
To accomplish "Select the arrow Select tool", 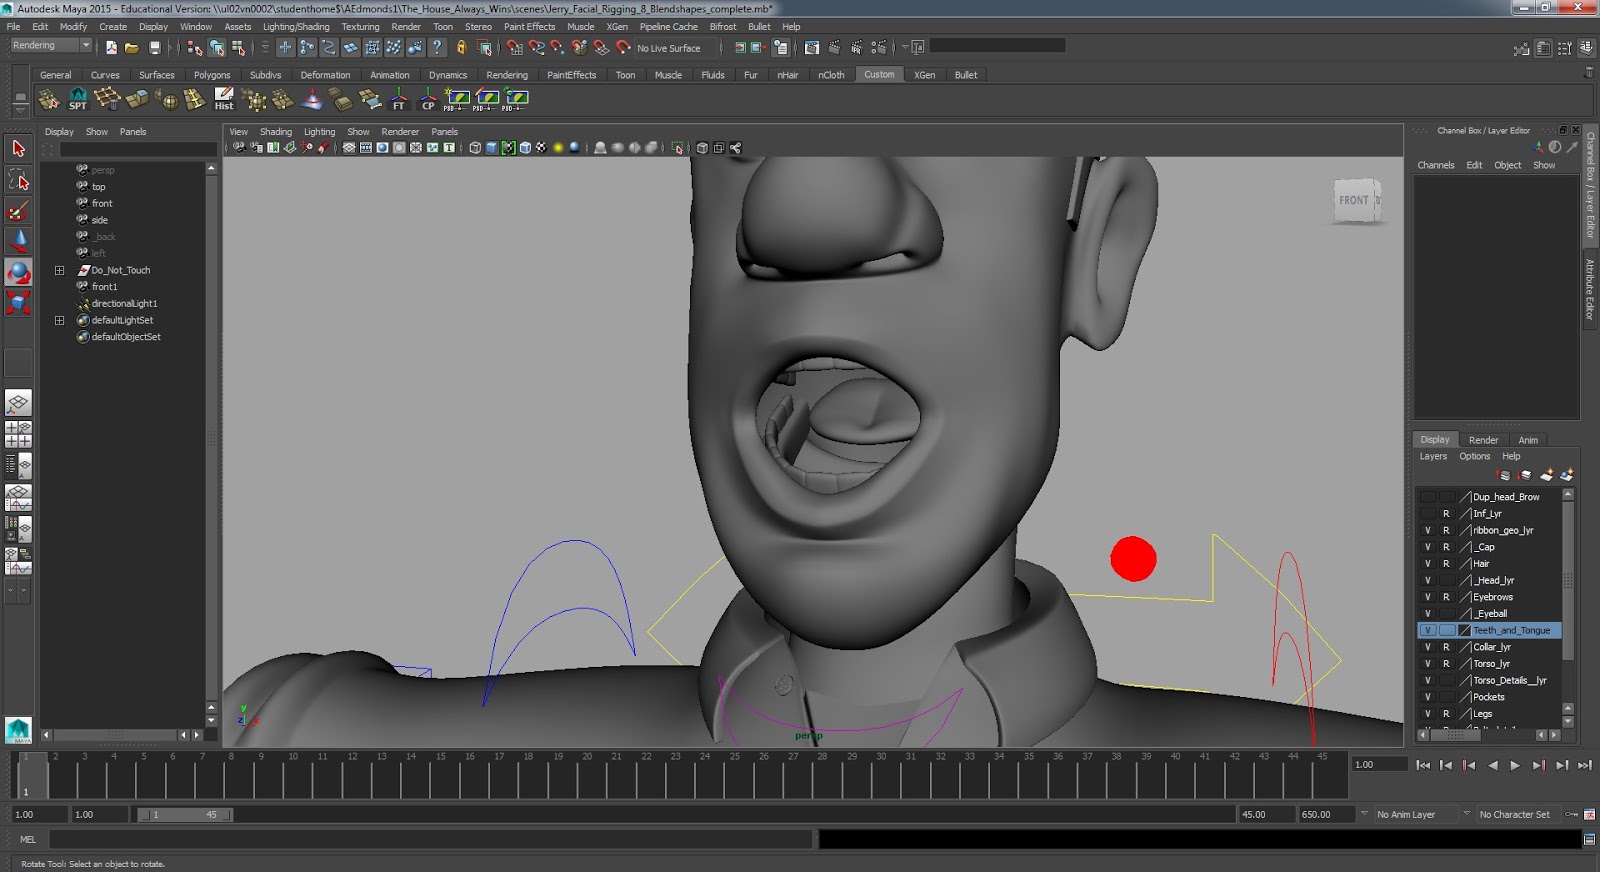I will [18, 149].
